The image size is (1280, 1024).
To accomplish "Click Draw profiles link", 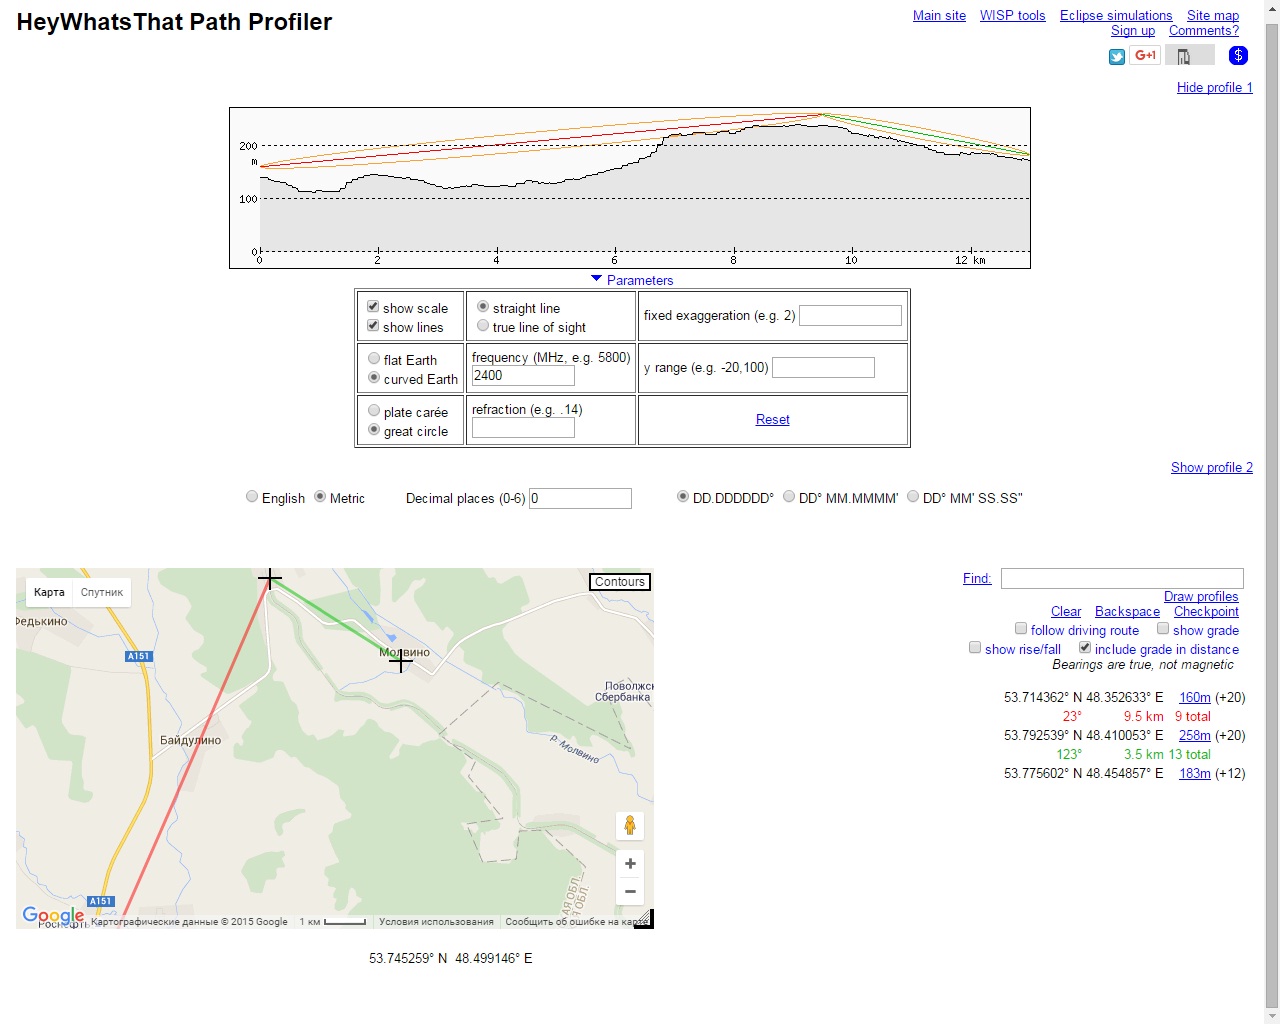I will pyautogui.click(x=1201, y=597).
